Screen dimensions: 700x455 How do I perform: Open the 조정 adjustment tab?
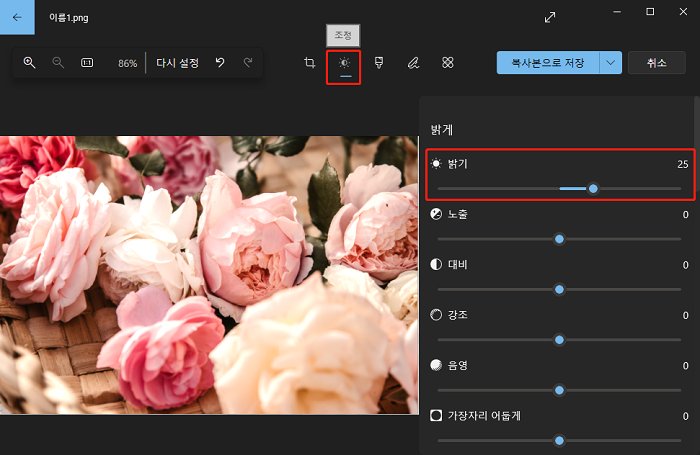(x=344, y=63)
